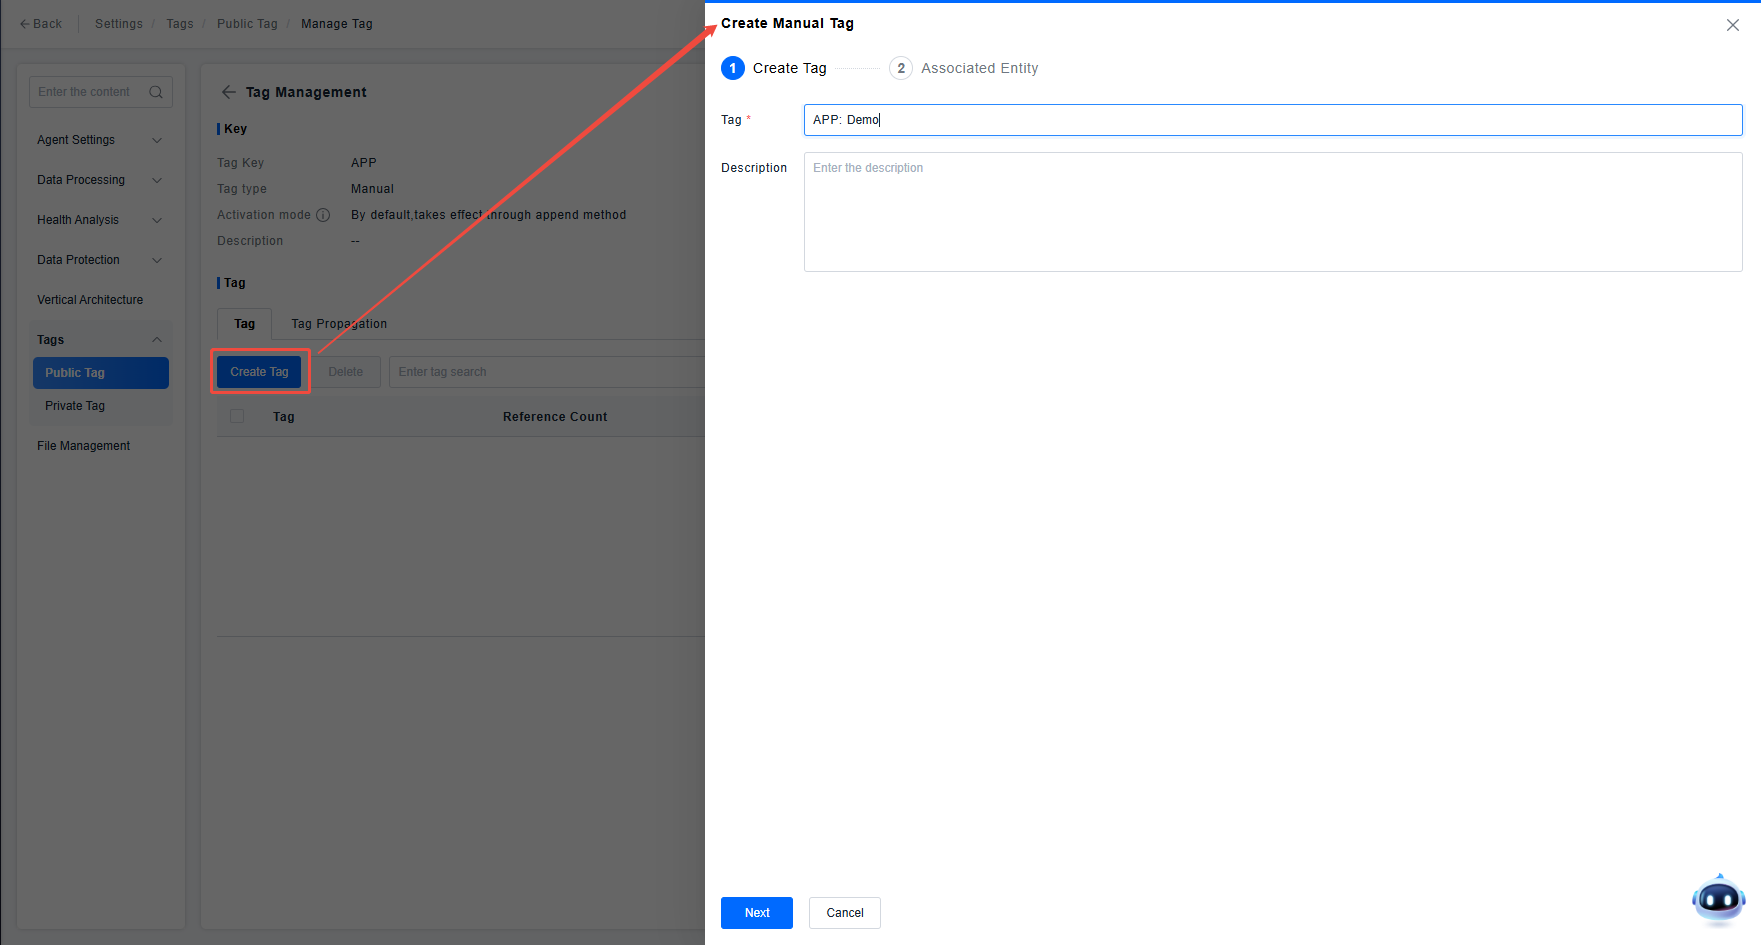Image resolution: width=1761 pixels, height=945 pixels.
Task: Click the back arrow beside Tag Management
Action: pos(229,92)
